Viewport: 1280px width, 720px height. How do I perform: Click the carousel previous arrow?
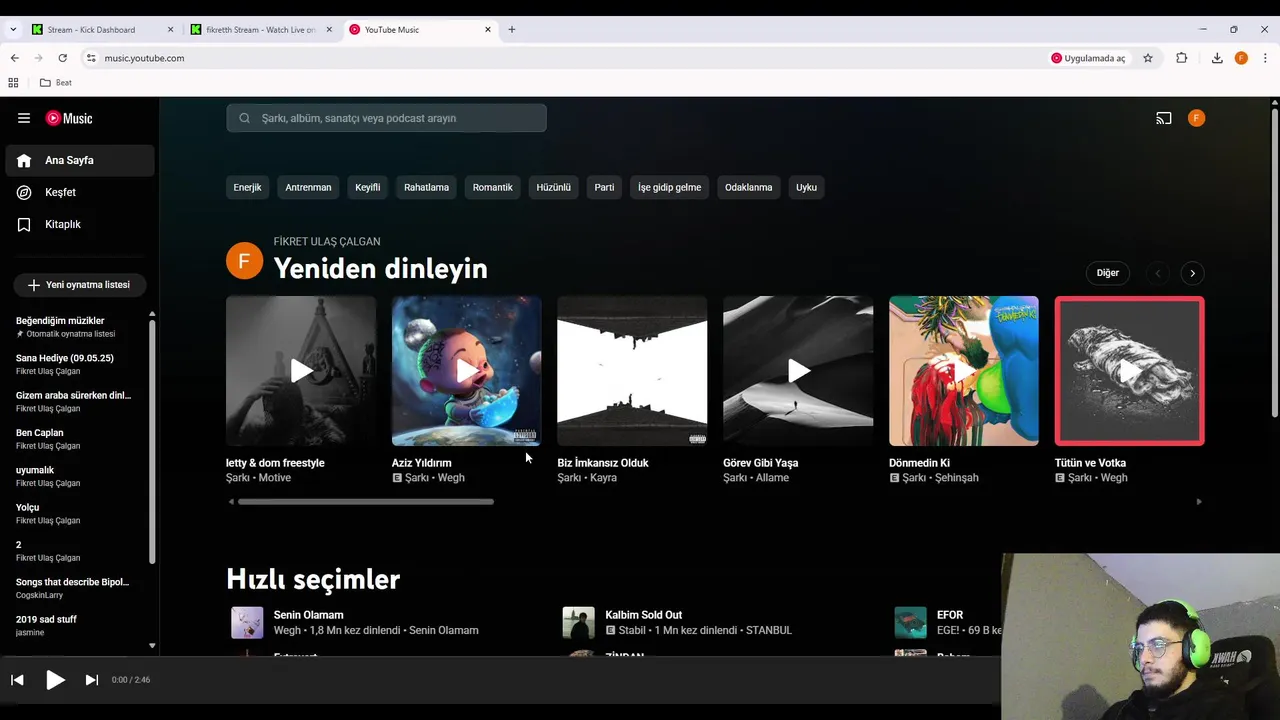[x=1158, y=273]
